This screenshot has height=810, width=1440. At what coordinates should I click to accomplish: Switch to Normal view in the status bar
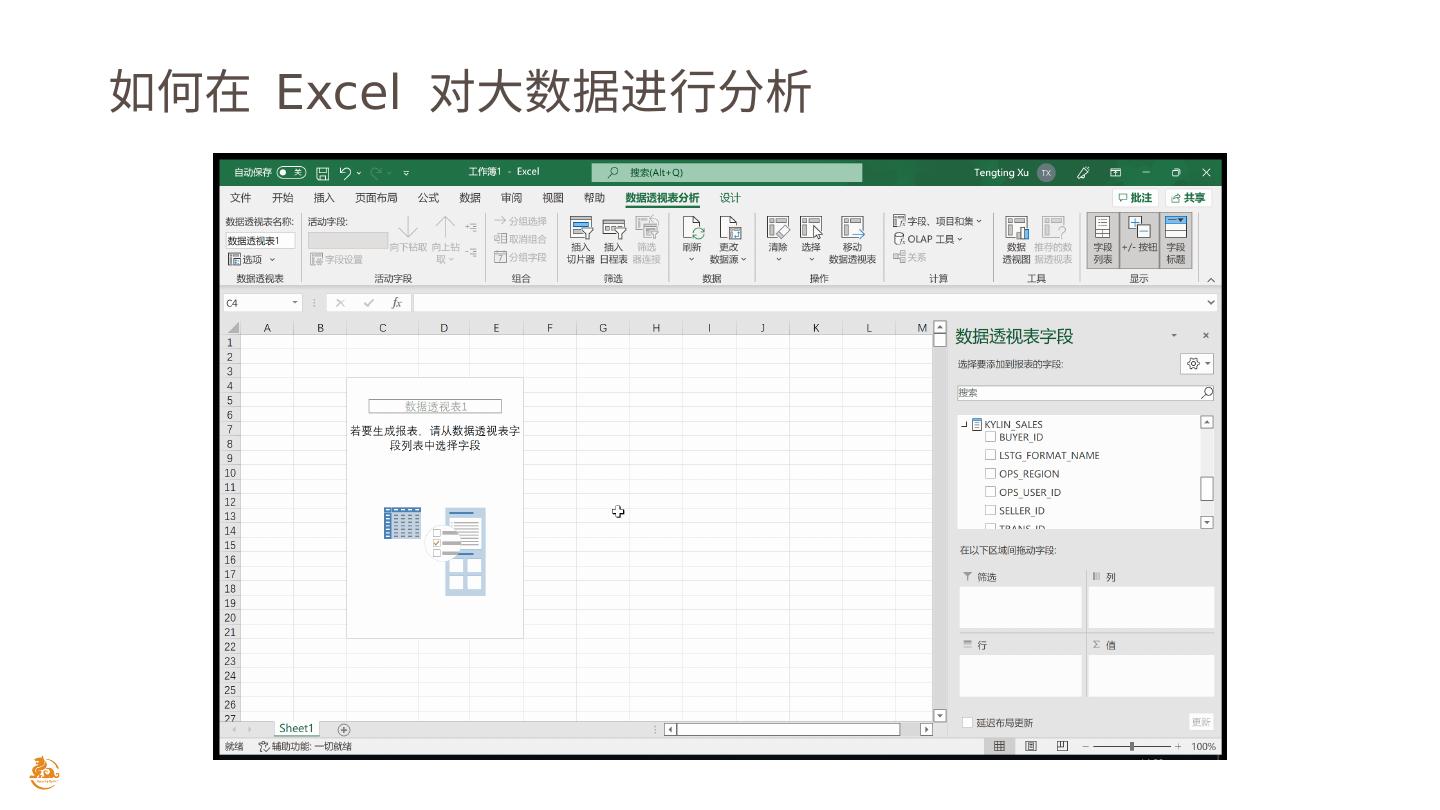coord(999,746)
